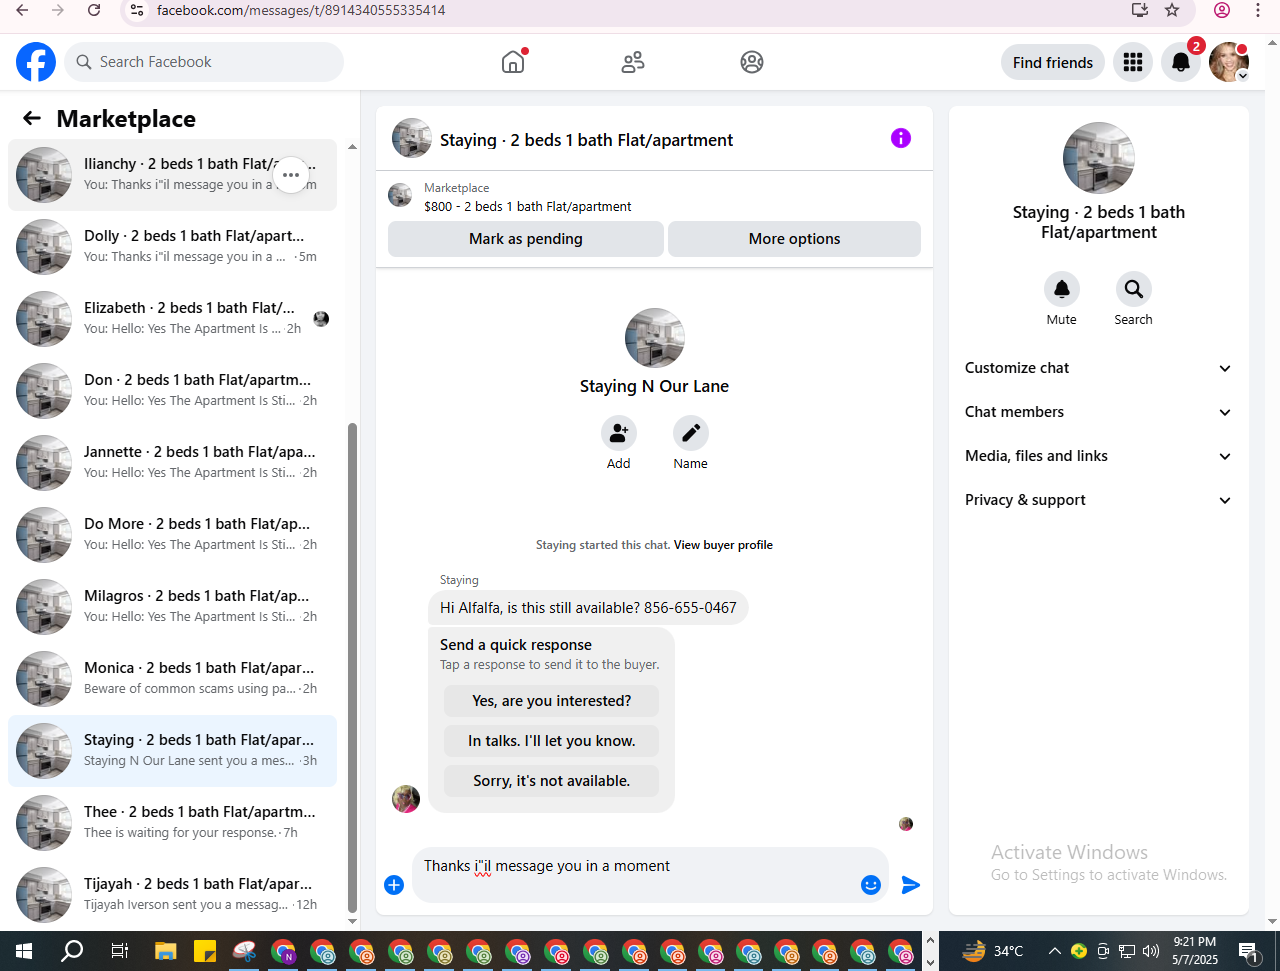Choose an emoji in message box
The height and width of the screenshot is (971, 1280).
tap(871, 885)
